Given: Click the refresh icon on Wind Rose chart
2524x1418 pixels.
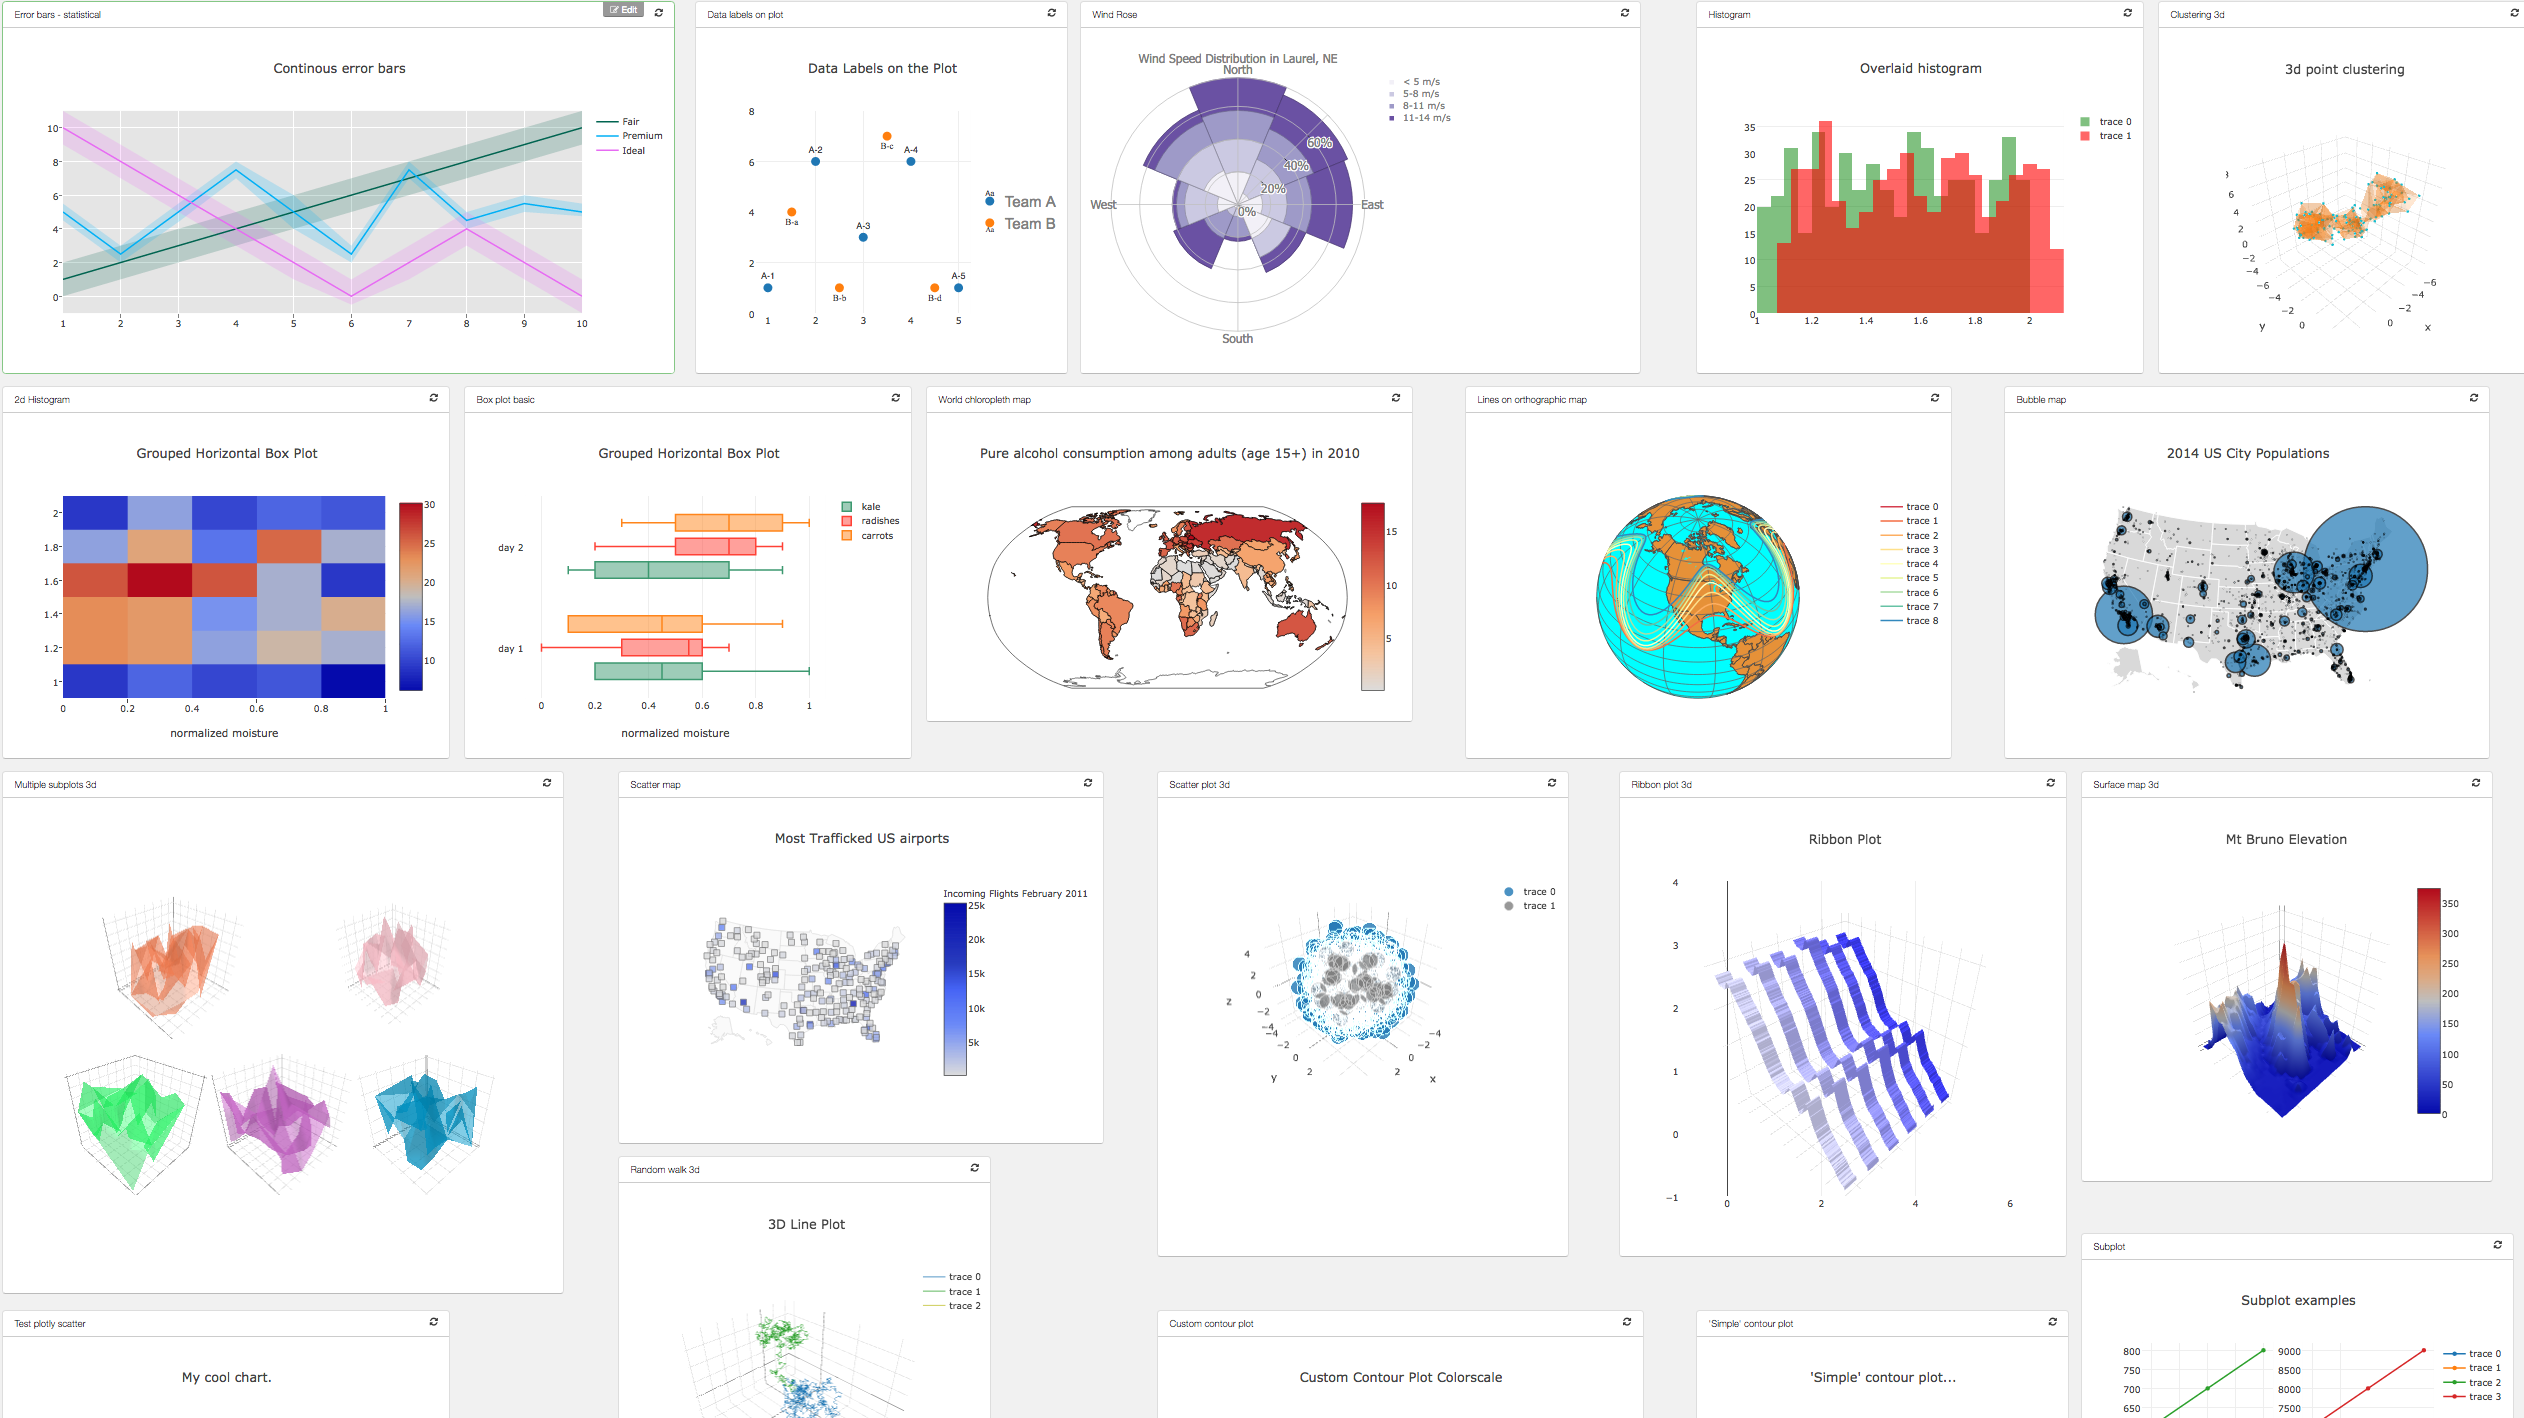Looking at the screenshot, I should click(1624, 14).
